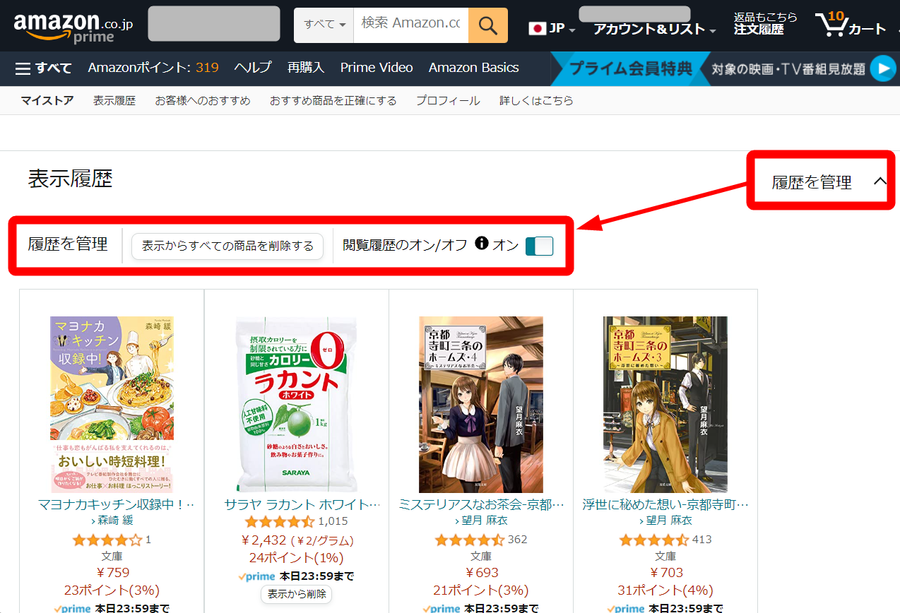The image size is (900, 613).
Task: Open the マヨナカキッチン収録中 title link
Action: pos(116,505)
